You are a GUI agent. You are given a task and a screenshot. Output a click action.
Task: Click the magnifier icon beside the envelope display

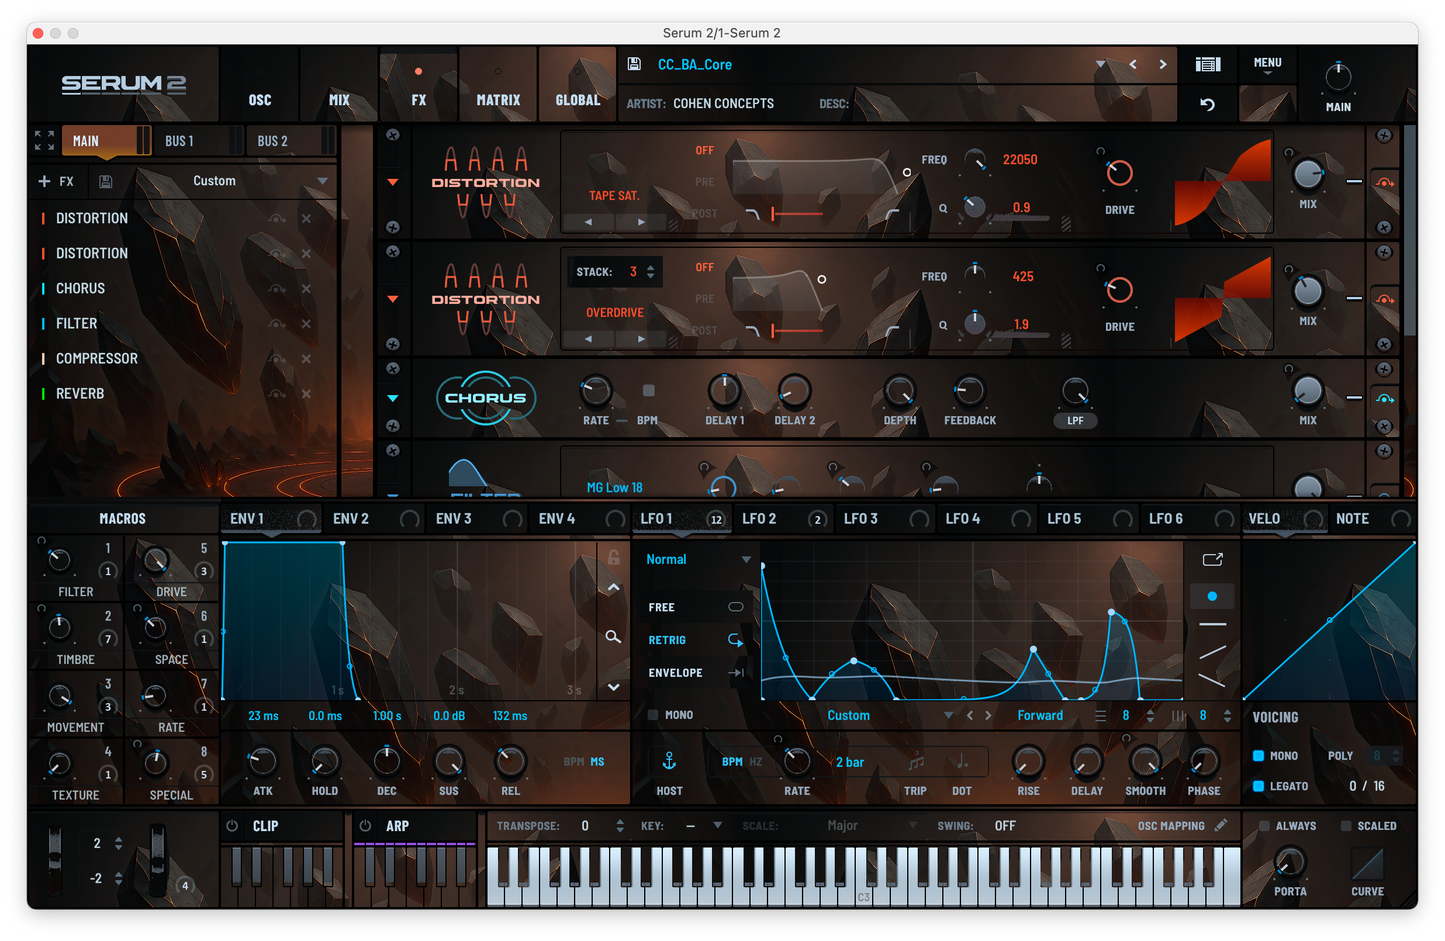coord(613,636)
